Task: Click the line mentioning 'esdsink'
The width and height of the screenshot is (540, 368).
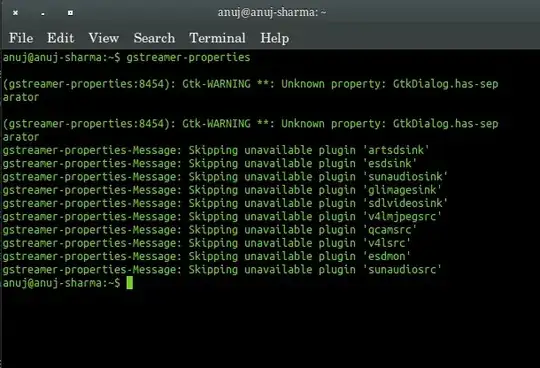Action: coord(210,164)
